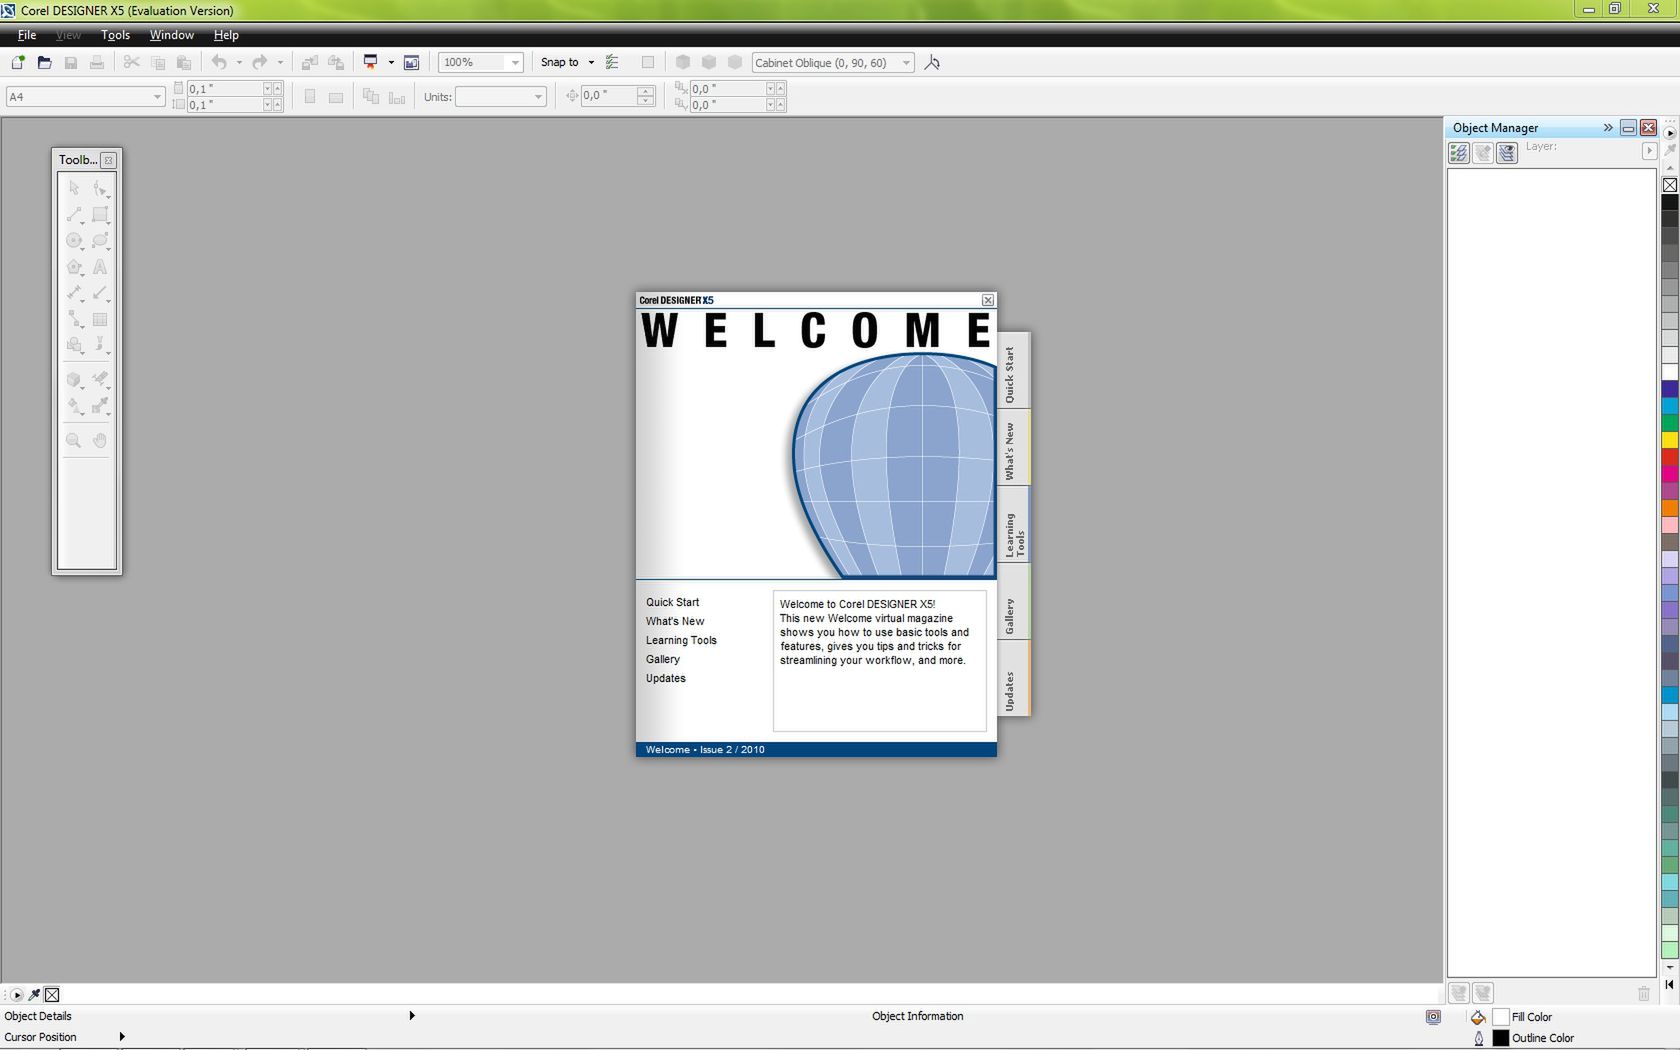This screenshot has height=1050, width=1680.
Task: Click the Export icon
Action: (x=336, y=62)
